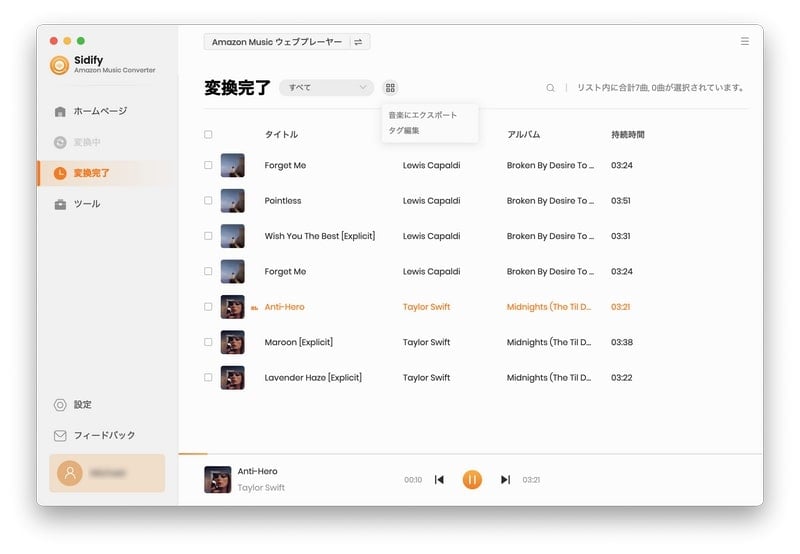The image size is (800, 554).
Task: Open 変換完了 in sidebar
Action: tap(91, 173)
